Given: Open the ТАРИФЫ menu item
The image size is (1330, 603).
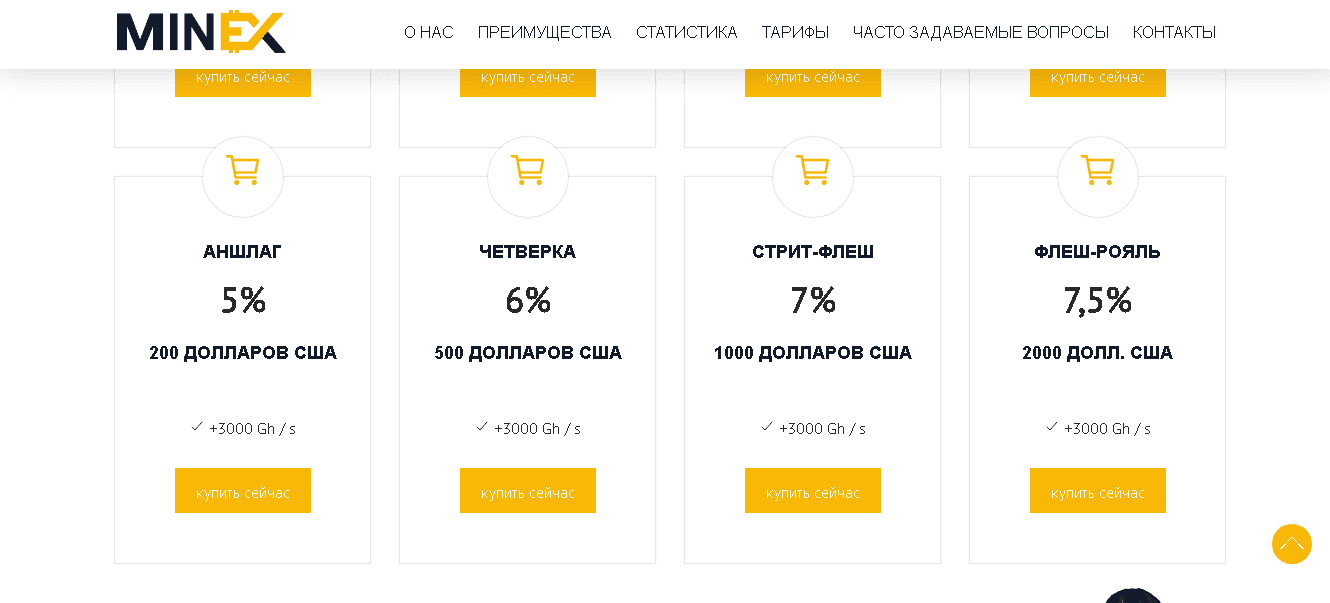Looking at the screenshot, I should click(x=794, y=32).
